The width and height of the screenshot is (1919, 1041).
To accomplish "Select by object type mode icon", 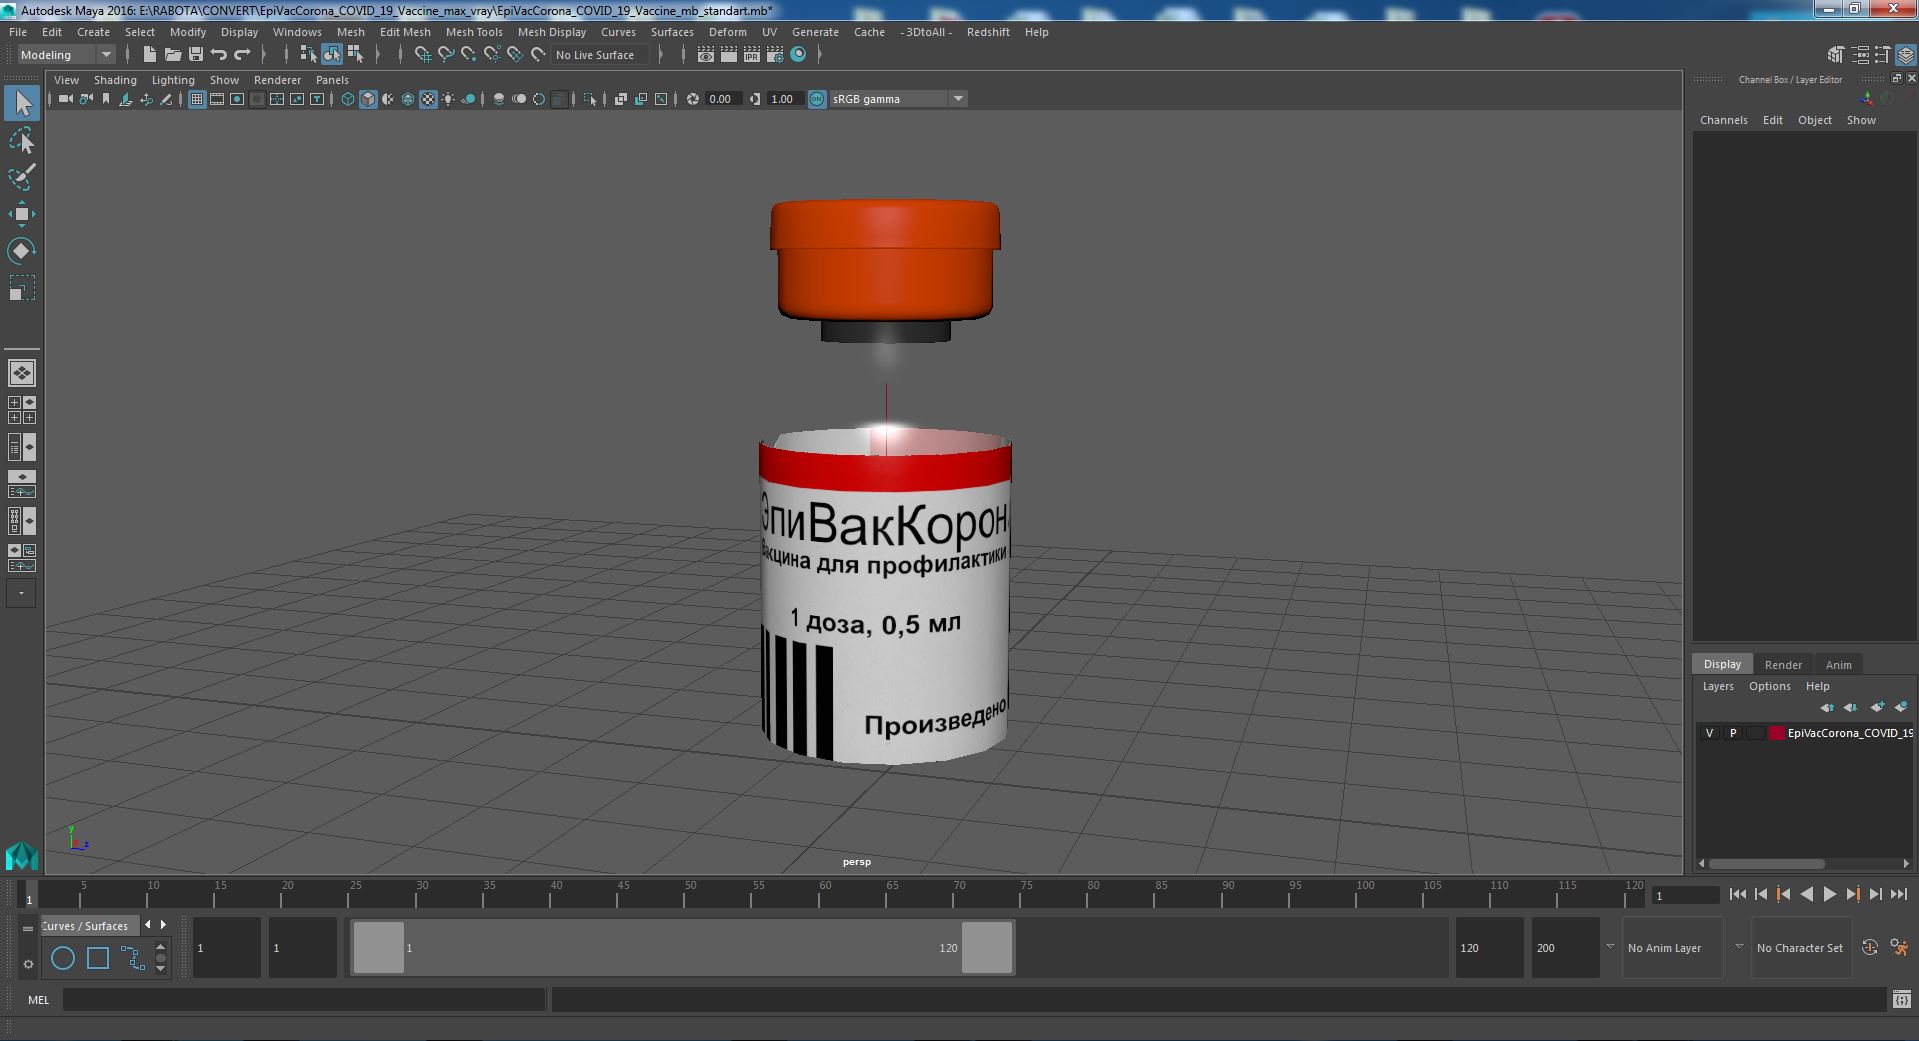I will click(x=331, y=55).
